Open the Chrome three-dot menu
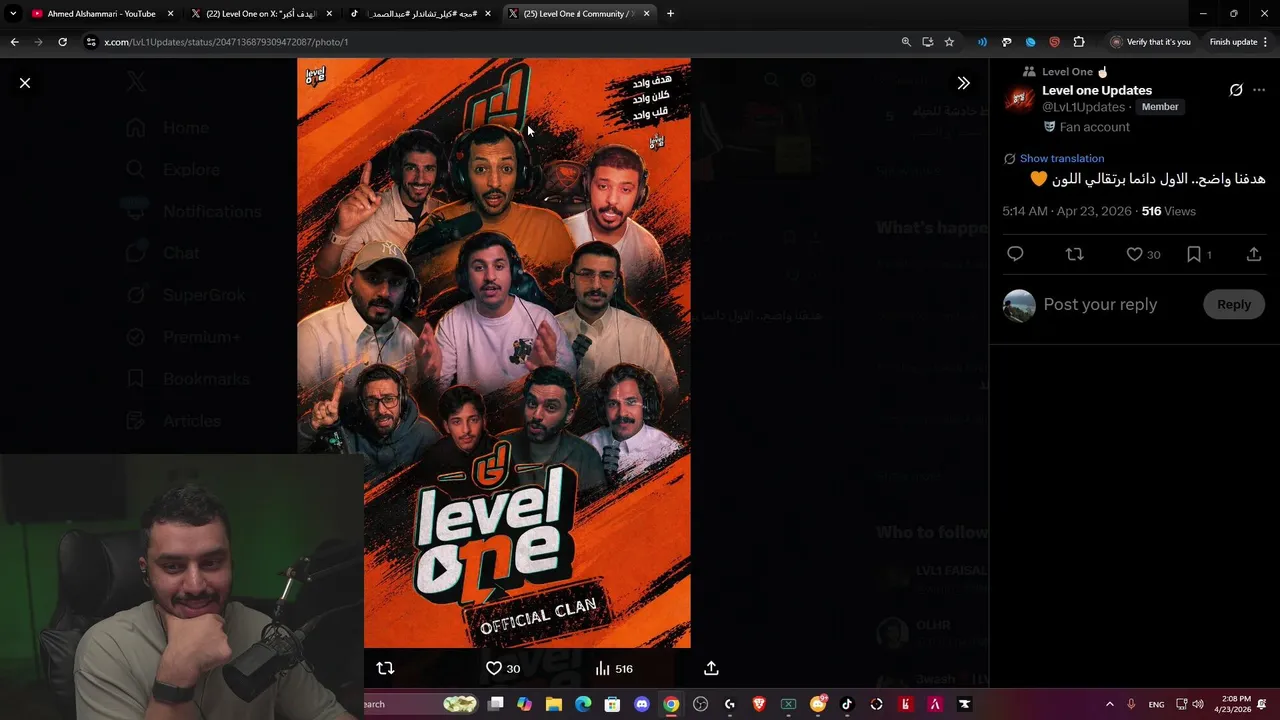Screen dimensions: 1280x720 [1266, 42]
